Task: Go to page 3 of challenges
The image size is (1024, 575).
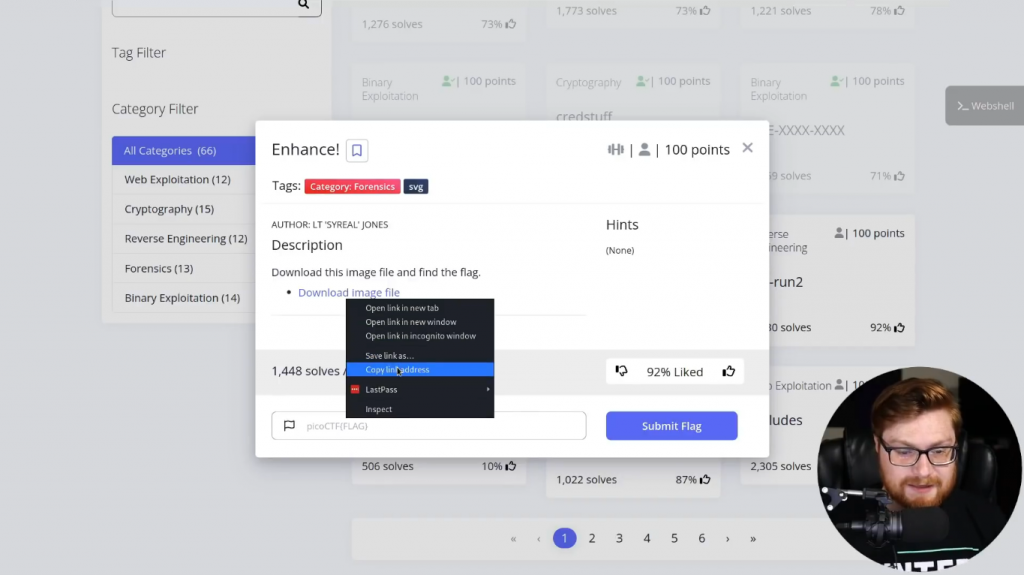Action: (x=619, y=538)
